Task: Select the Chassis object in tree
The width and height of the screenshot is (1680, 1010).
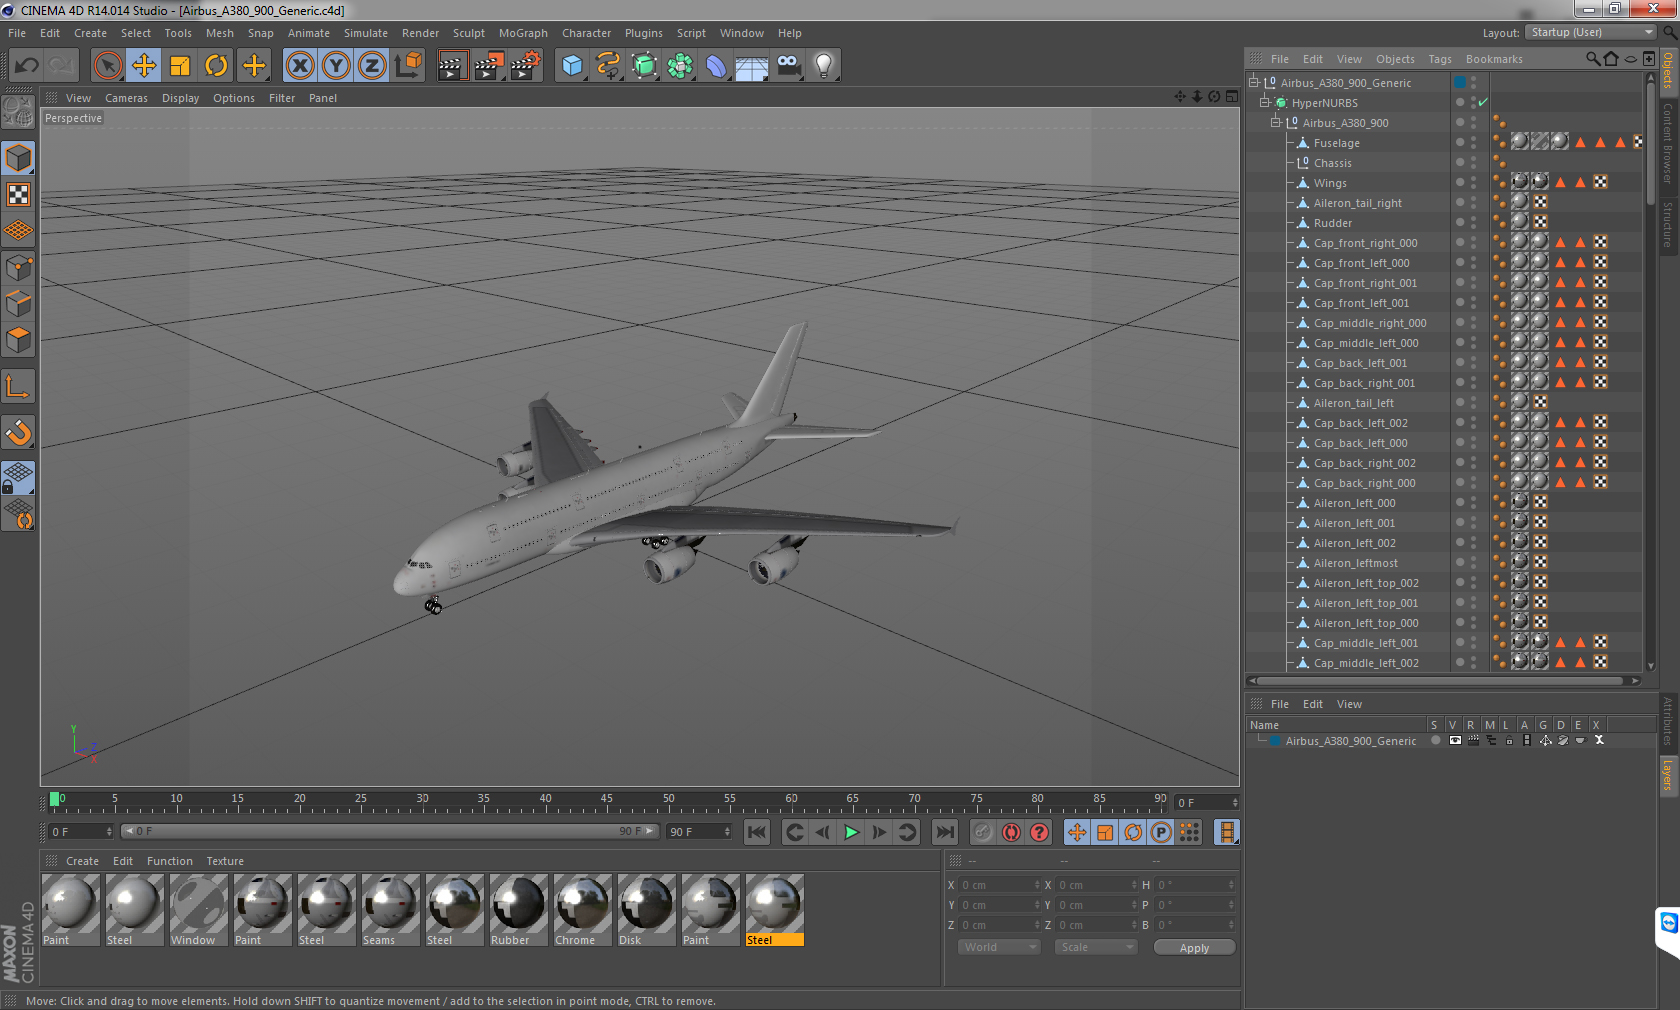Action: 1332,163
